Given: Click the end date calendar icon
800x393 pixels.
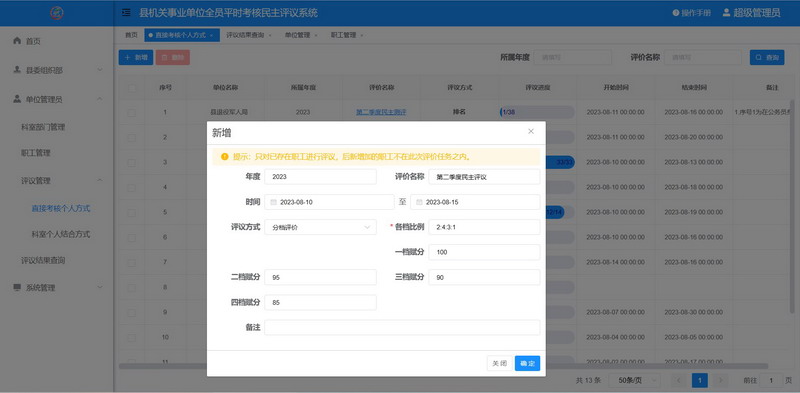Looking at the screenshot, I should (419, 202).
